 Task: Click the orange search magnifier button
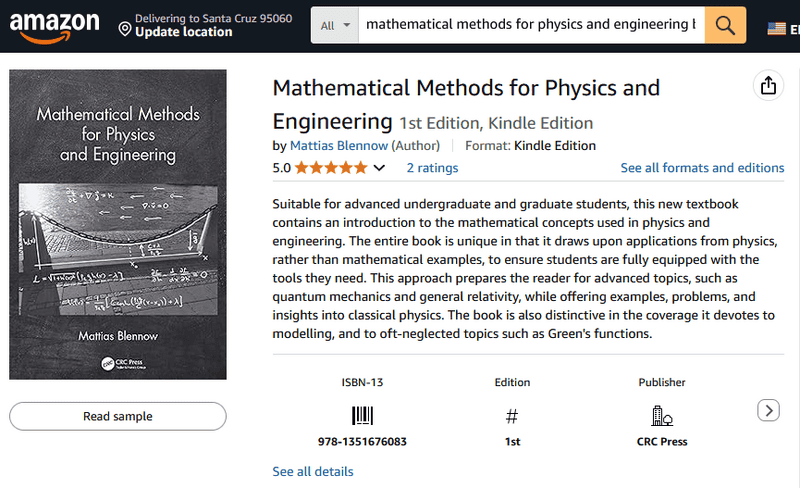(726, 25)
